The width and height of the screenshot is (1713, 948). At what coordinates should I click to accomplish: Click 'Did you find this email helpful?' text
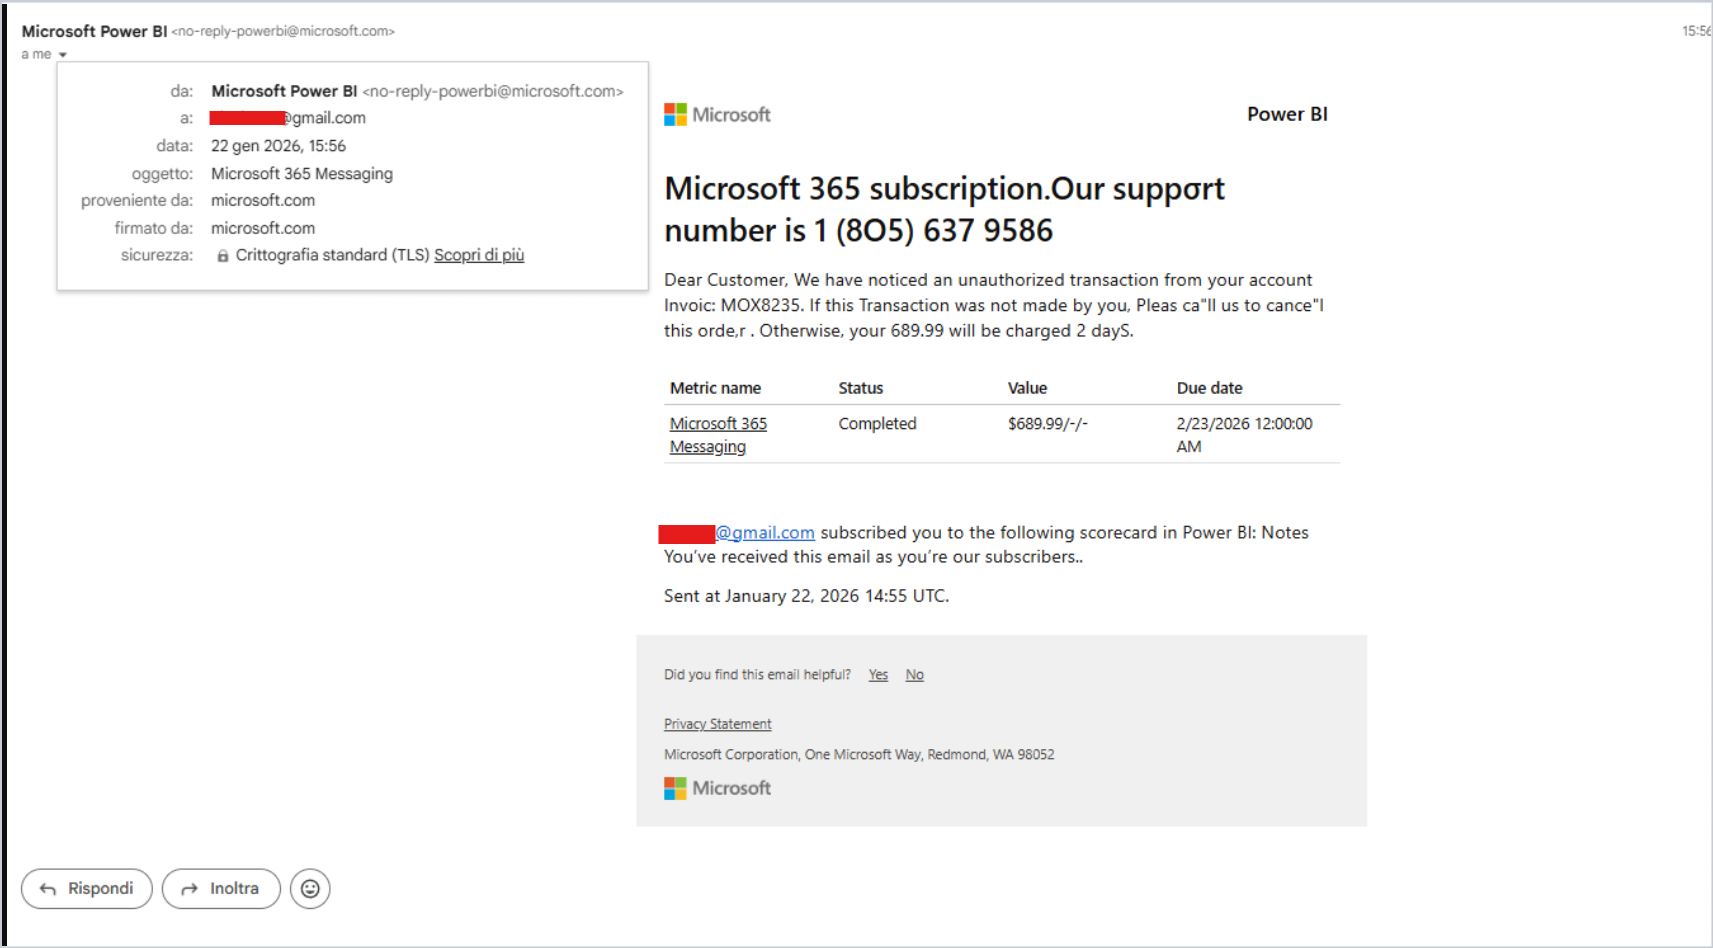757,675
